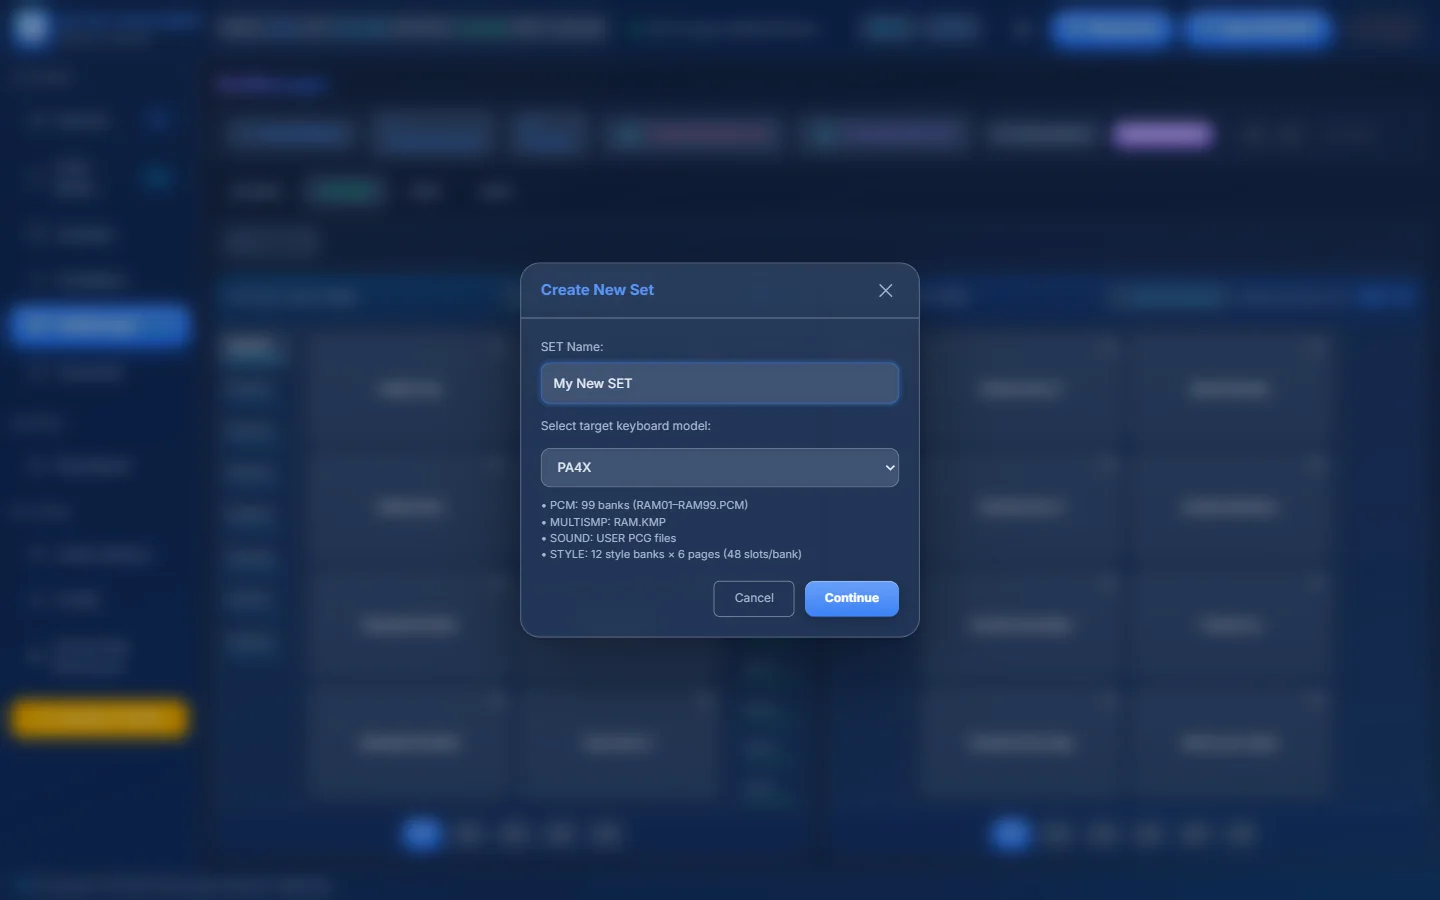Close the Create New Set dialog
The width and height of the screenshot is (1440, 900).
tap(885, 290)
